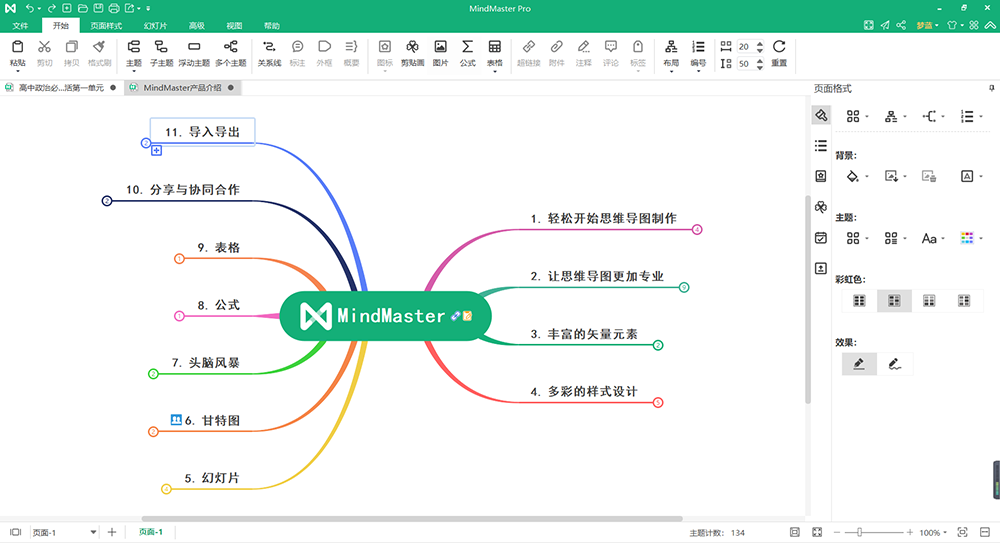Select page tab '页面-1' at bottom

coord(151,532)
